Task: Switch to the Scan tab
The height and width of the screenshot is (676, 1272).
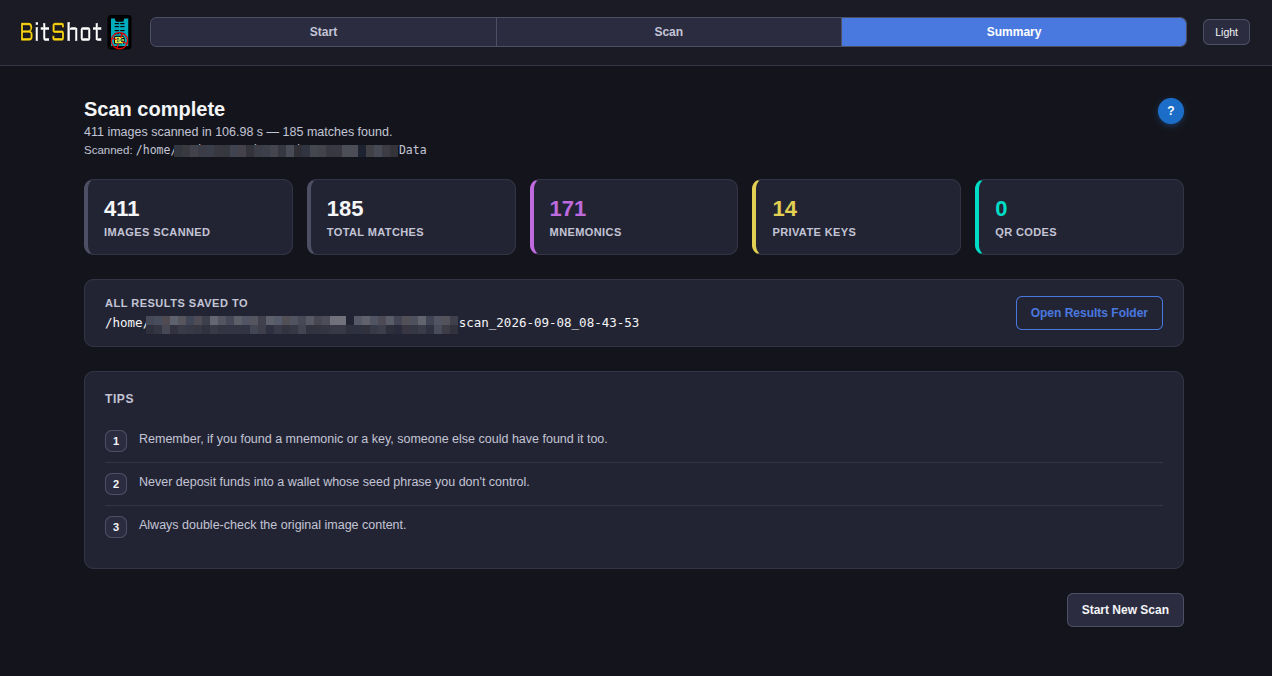Action: pos(668,32)
